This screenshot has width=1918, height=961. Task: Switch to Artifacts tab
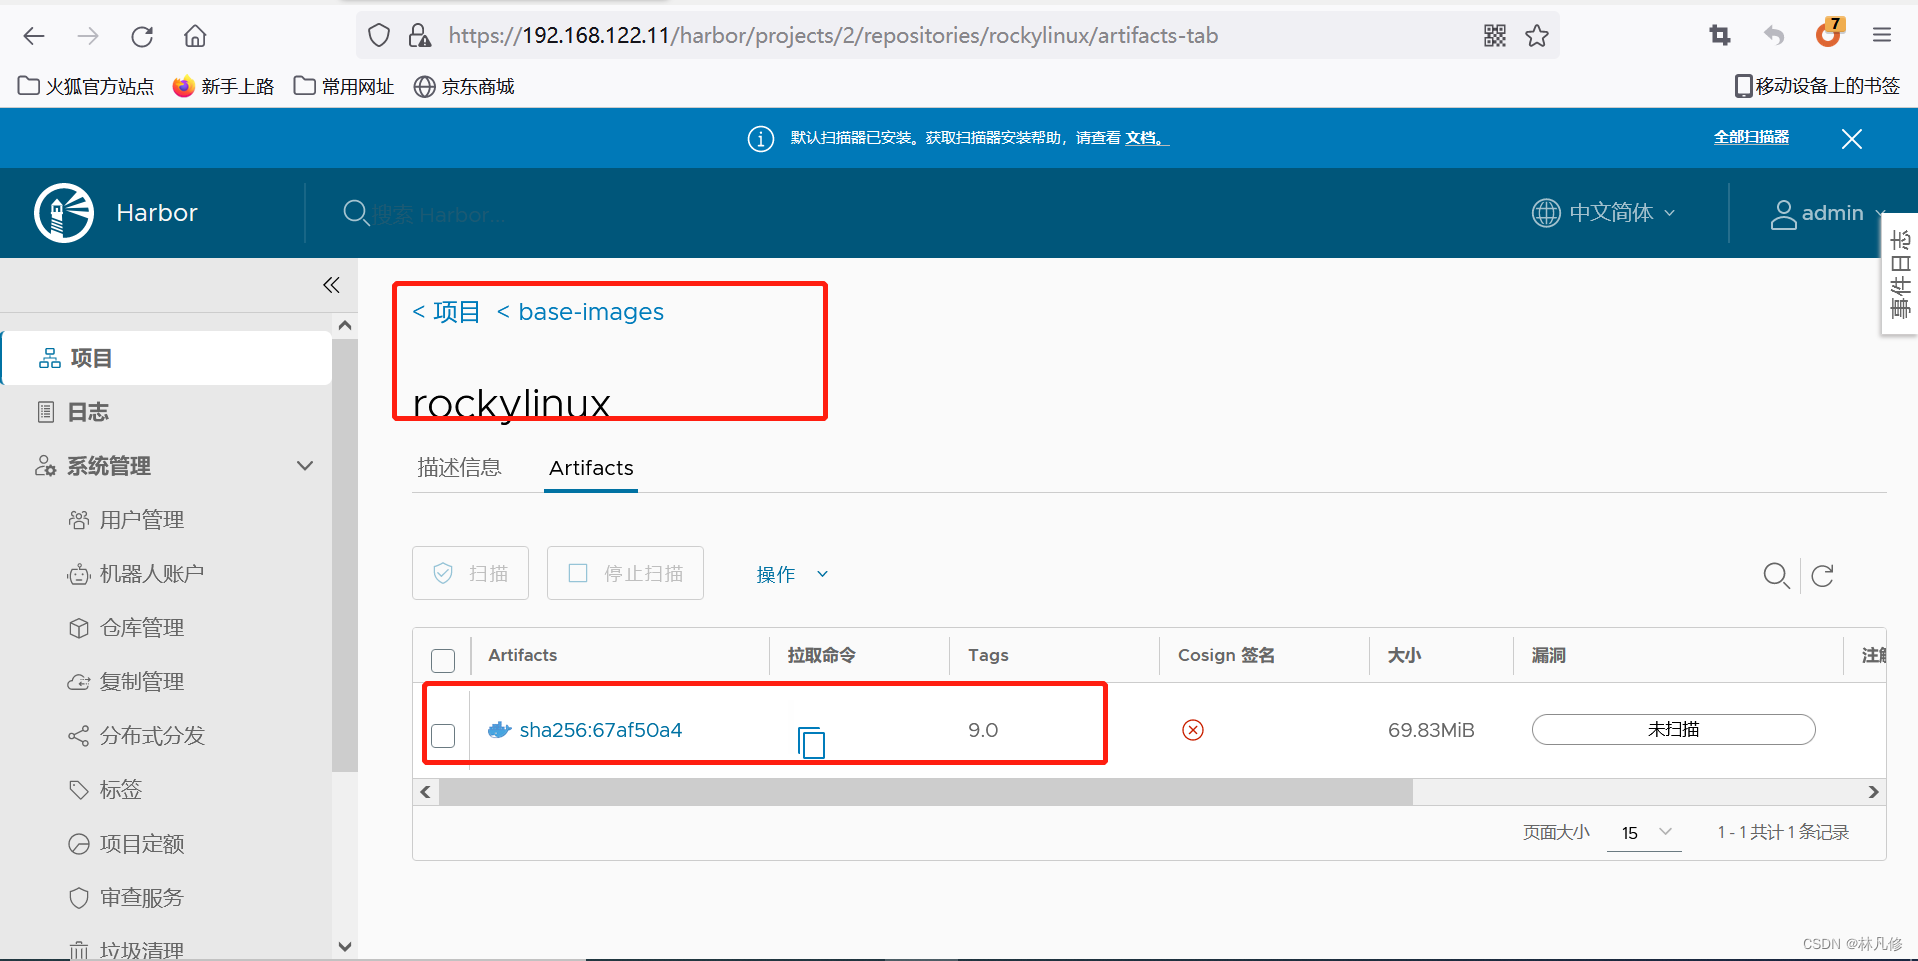(591, 468)
